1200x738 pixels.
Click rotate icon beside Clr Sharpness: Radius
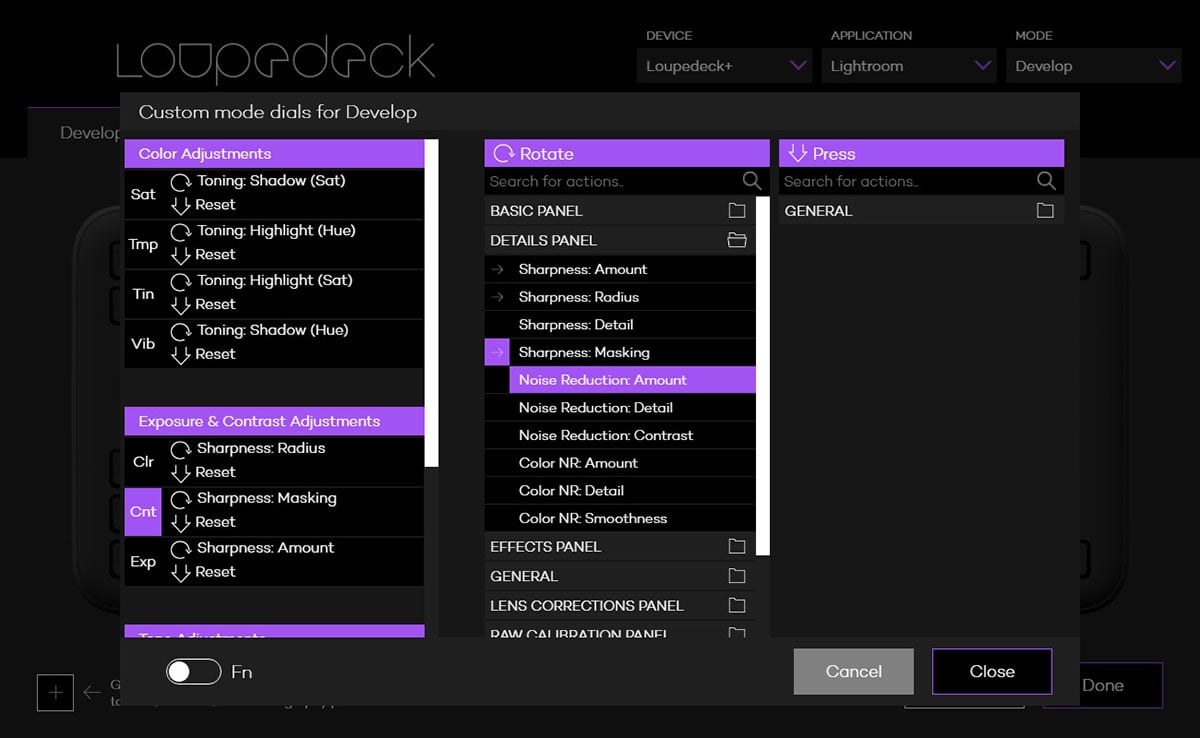[x=181, y=450]
